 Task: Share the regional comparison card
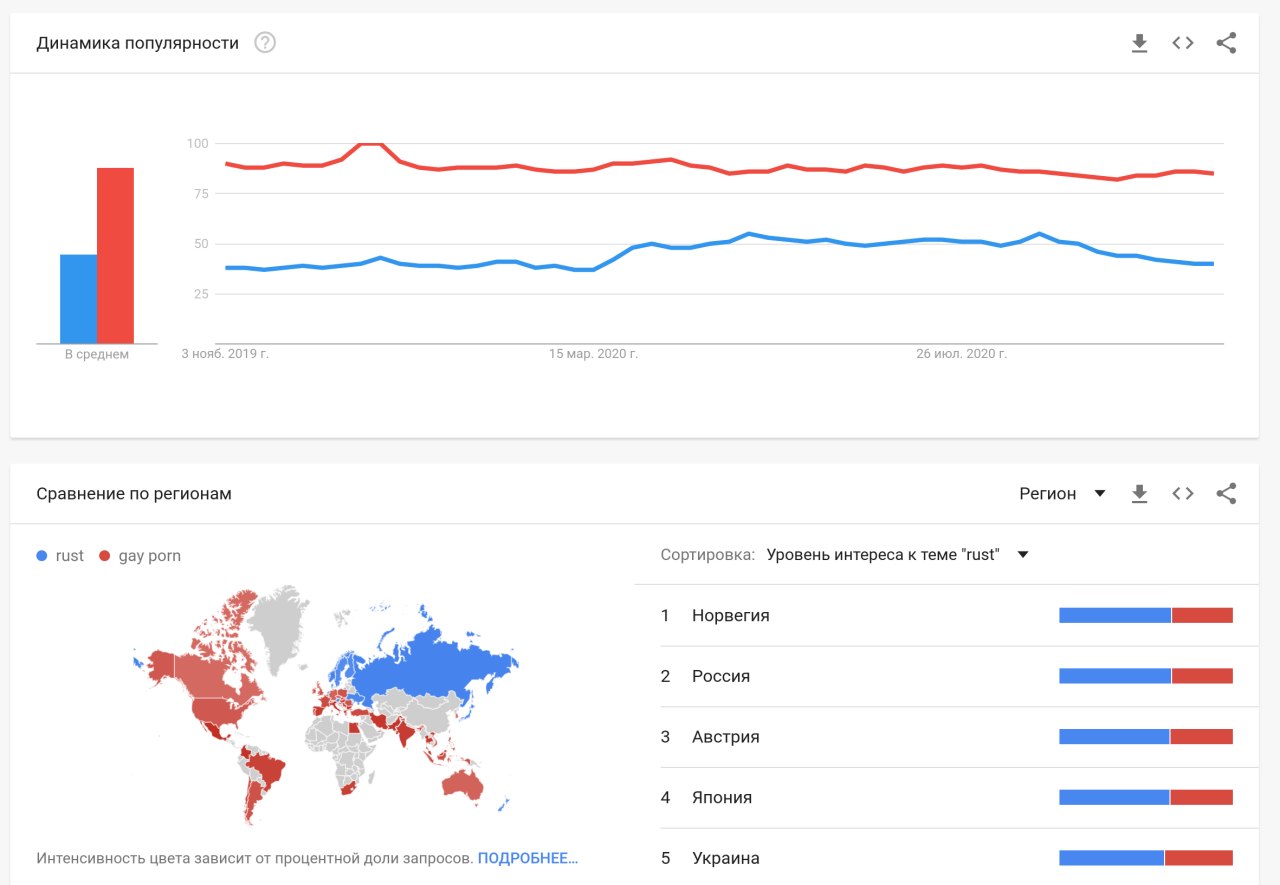[1226, 493]
